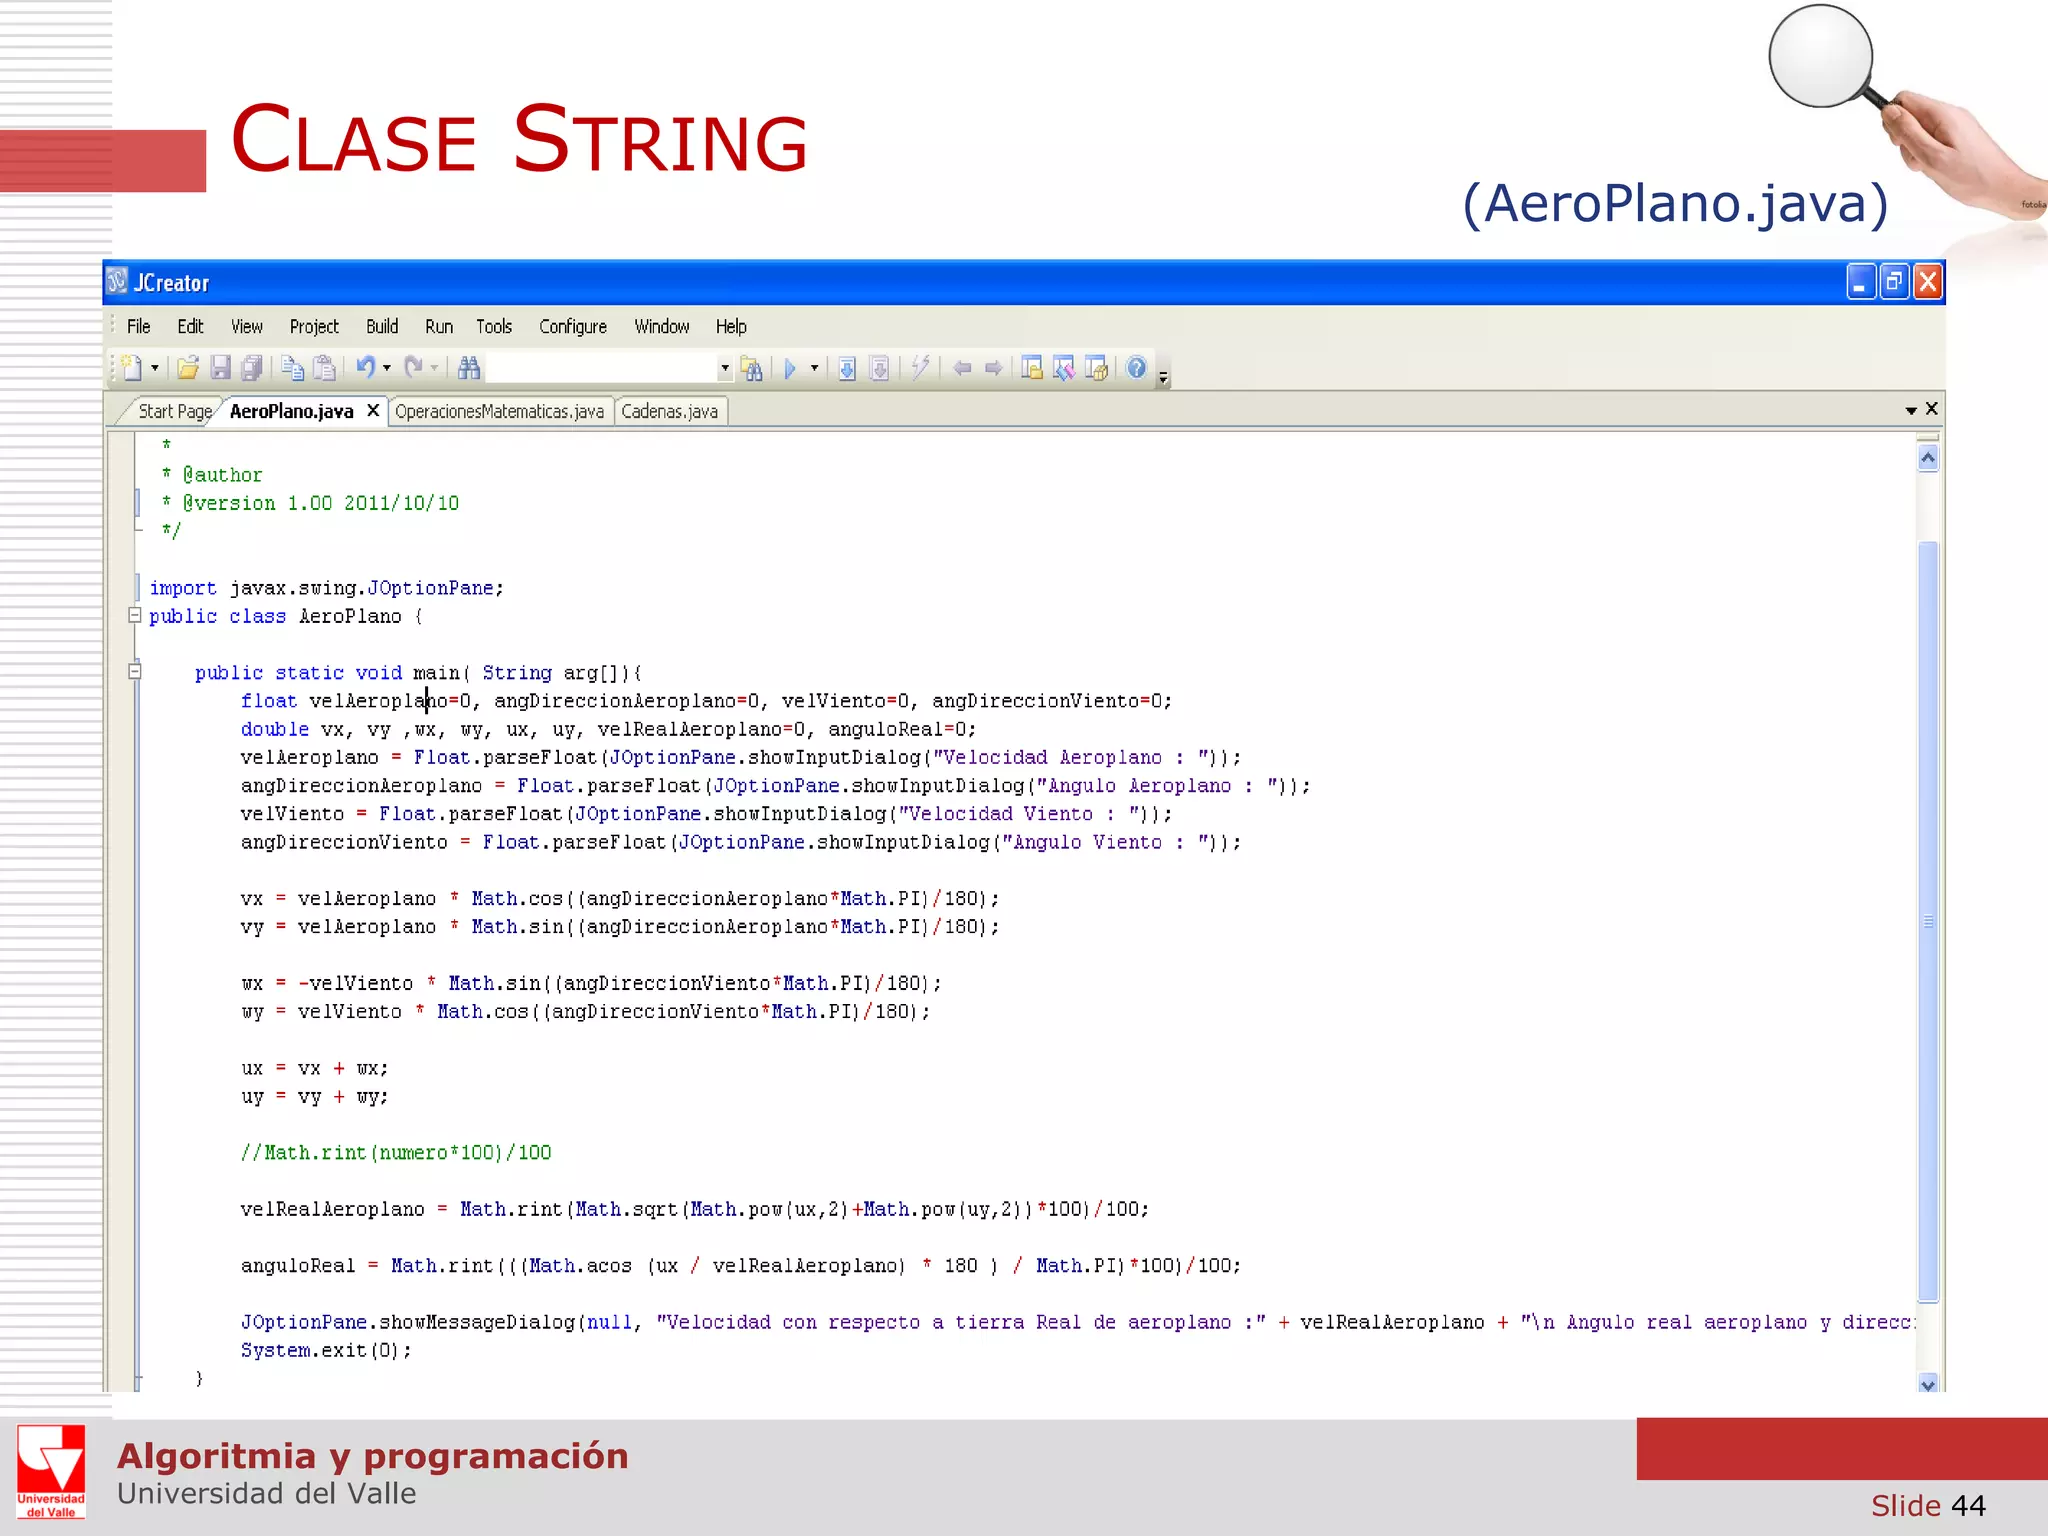The width and height of the screenshot is (2048, 1536).
Task: Run project with the blue play icon
Action: point(790,369)
